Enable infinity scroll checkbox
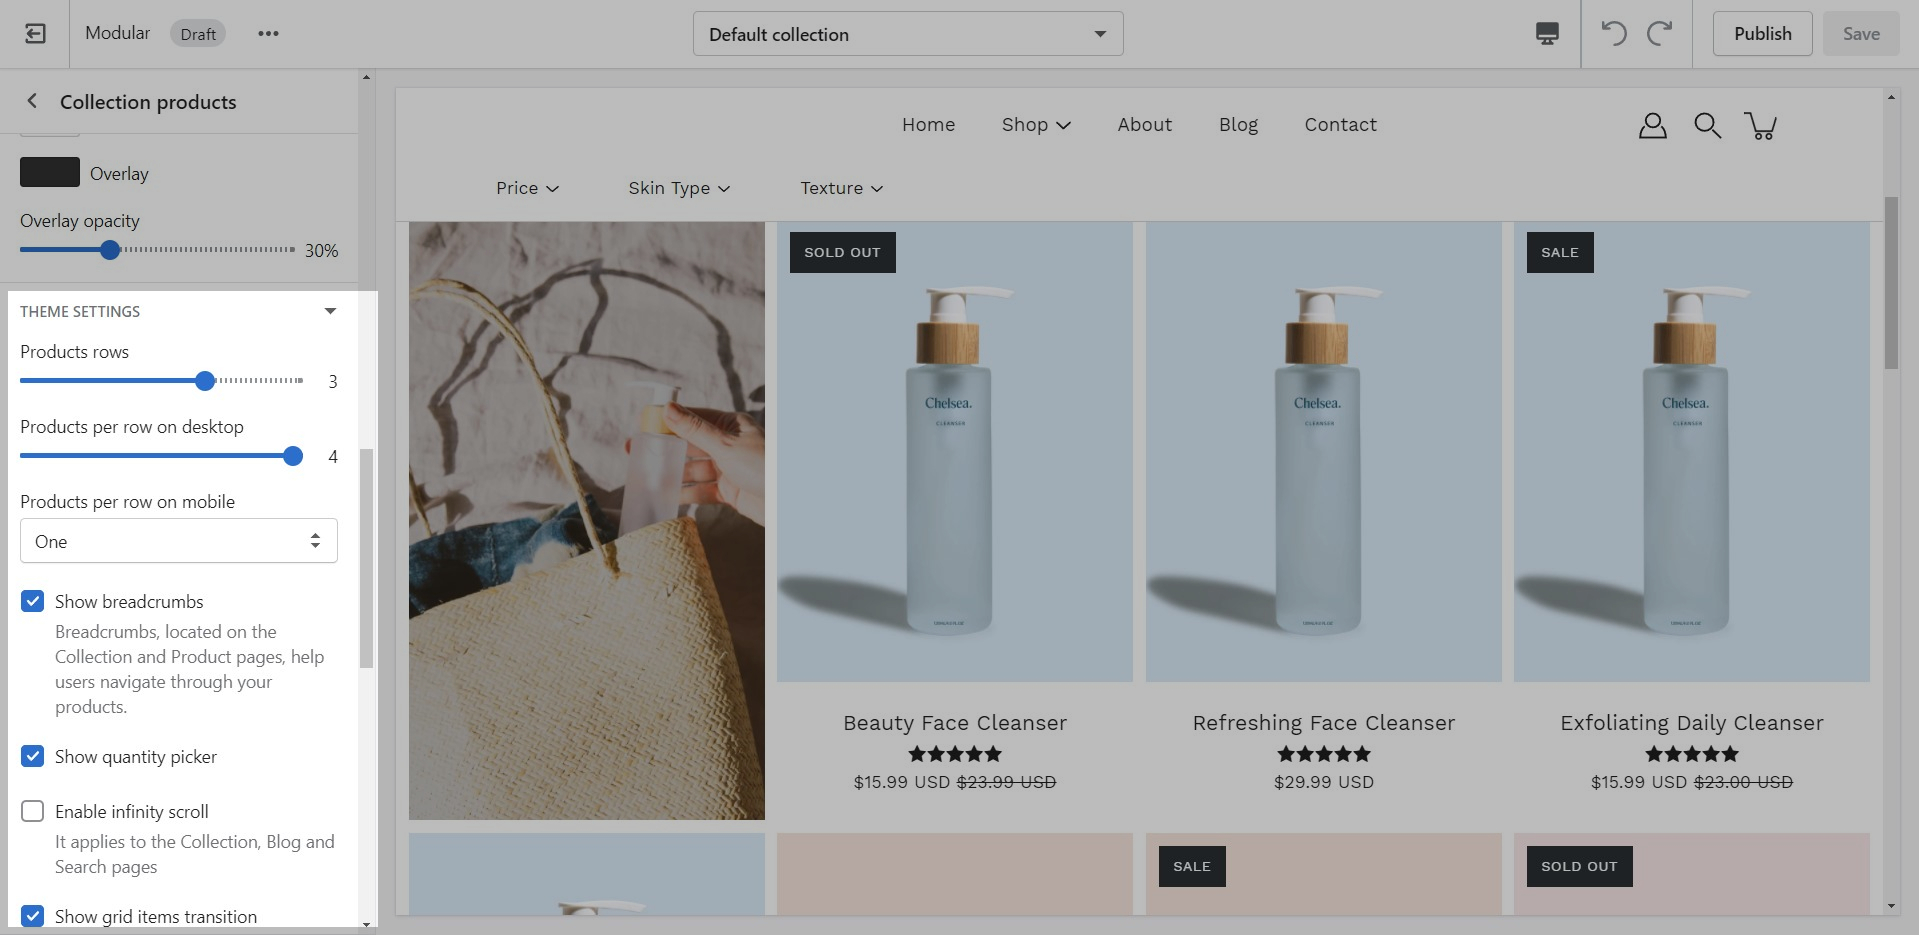 point(33,811)
